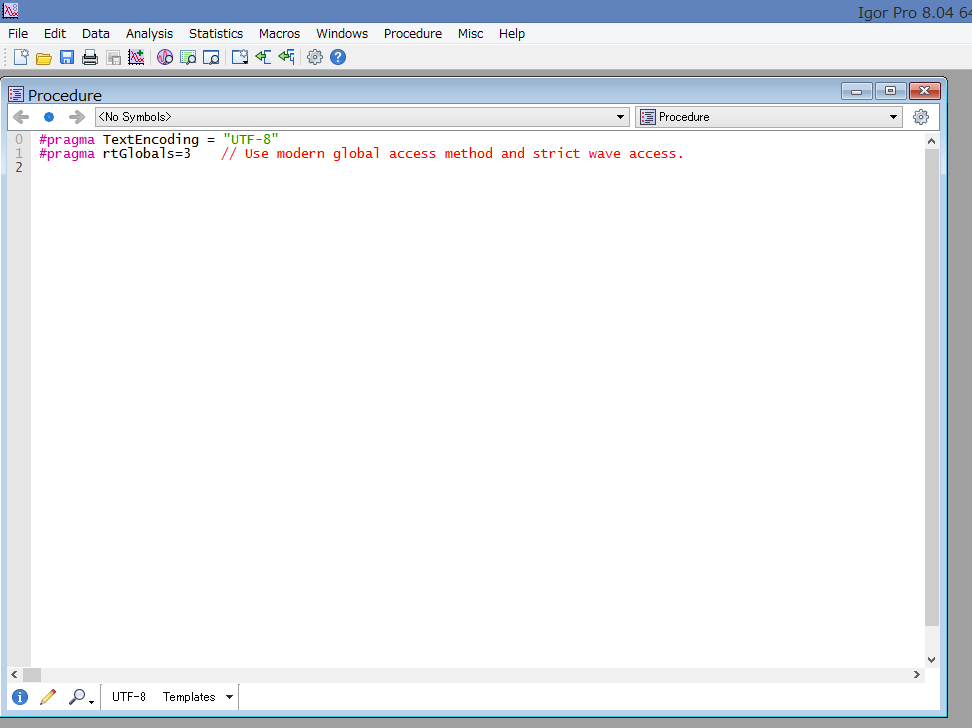The width and height of the screenshot is (972, 728).
Task: Click the empty line 2 in code editor
Action: [300, 168]
